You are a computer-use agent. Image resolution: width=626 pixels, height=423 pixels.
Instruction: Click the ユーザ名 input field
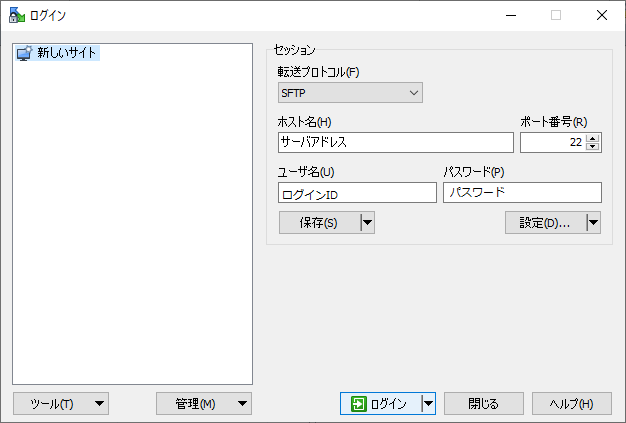(357, 192)
